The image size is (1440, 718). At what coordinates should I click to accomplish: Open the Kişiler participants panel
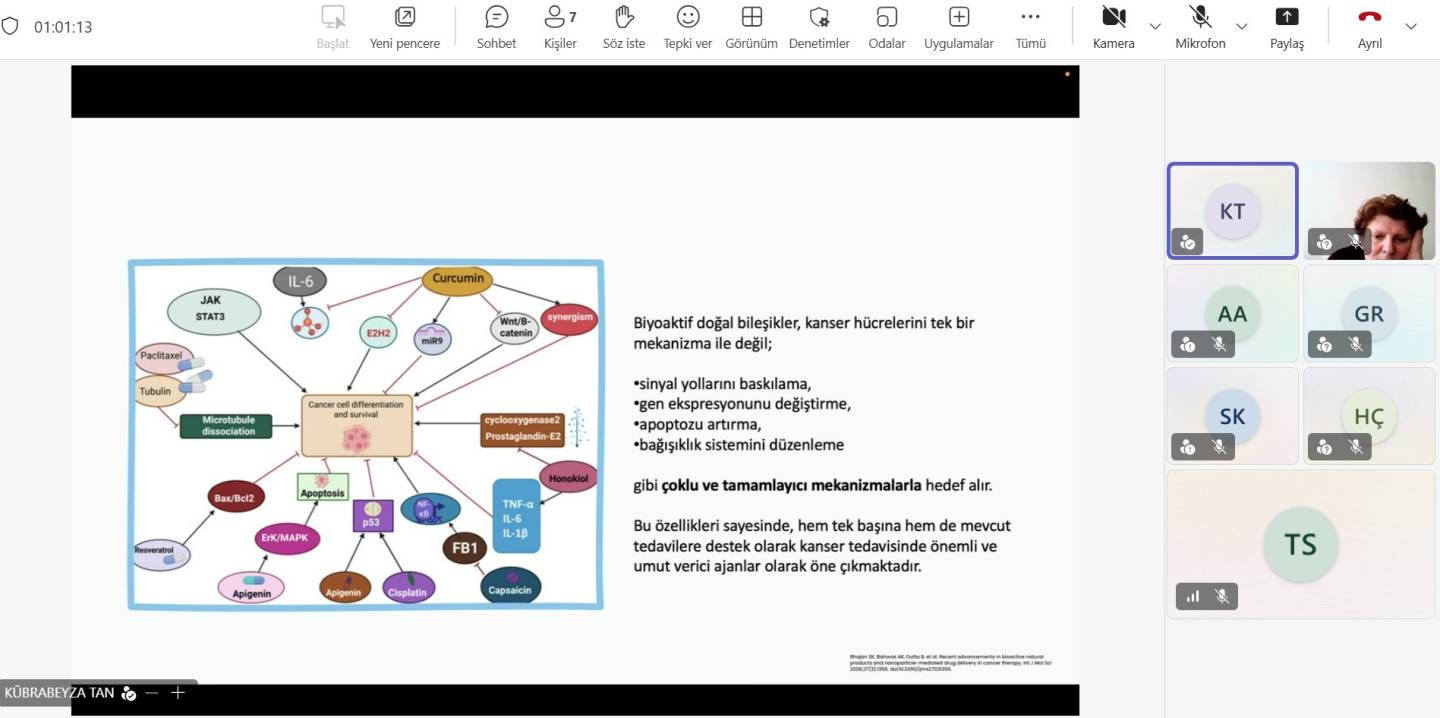tap(560, 28)
